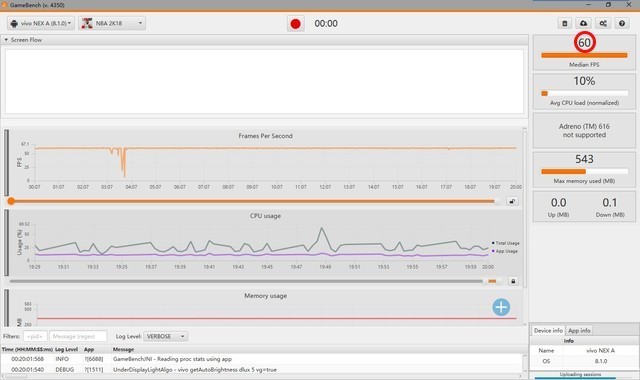The height and width of the screenshot is (380, 640).
Task: Click the blue plus add-chart button
Action: point(501,307)
